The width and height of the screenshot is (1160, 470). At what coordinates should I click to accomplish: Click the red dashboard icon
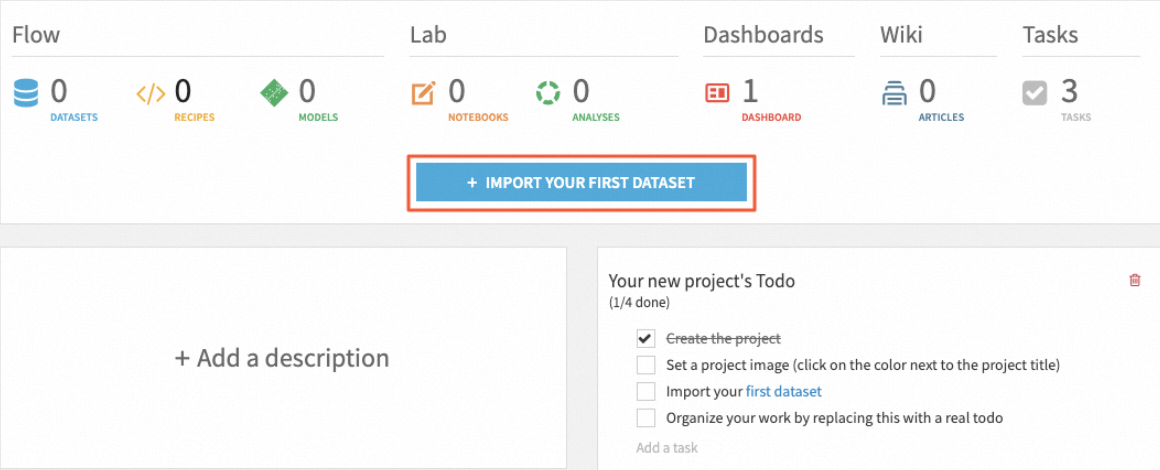[x=718, y=93]
